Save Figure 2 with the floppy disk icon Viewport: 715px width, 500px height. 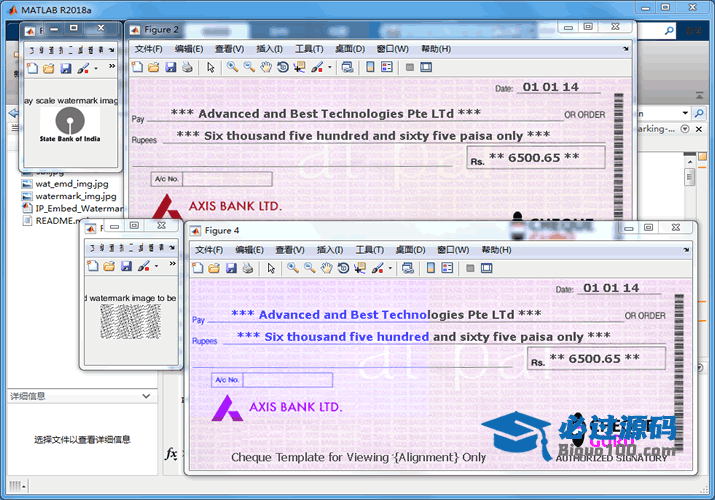171,67
